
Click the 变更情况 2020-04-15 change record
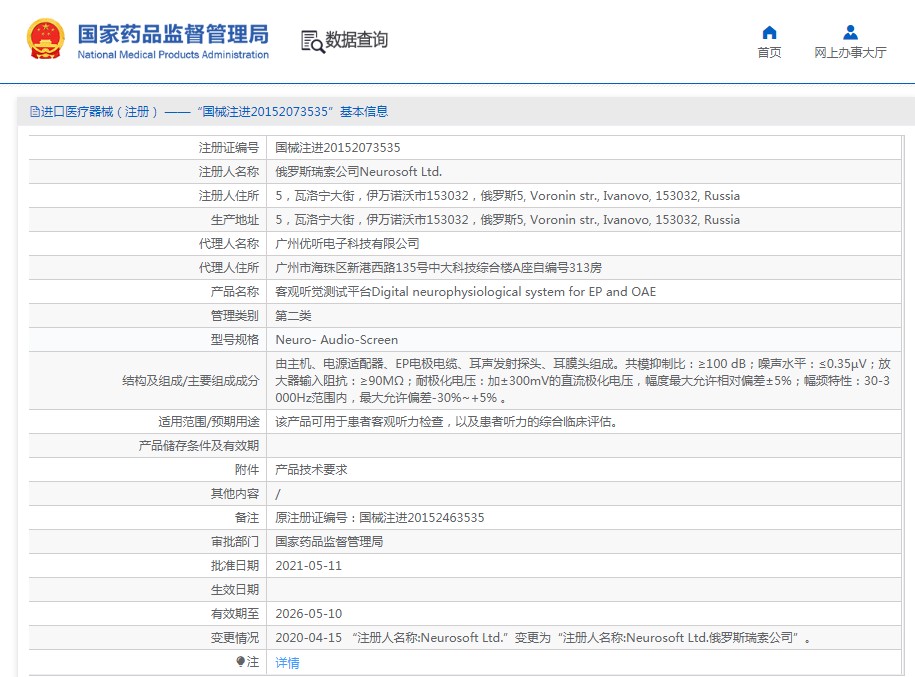pos(543,638)
